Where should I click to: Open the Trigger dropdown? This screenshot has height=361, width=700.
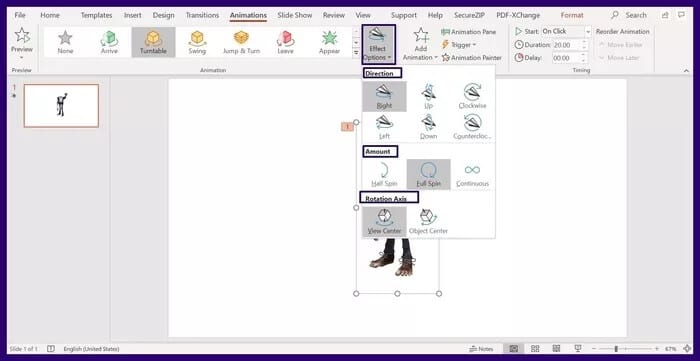pos(459,45)
